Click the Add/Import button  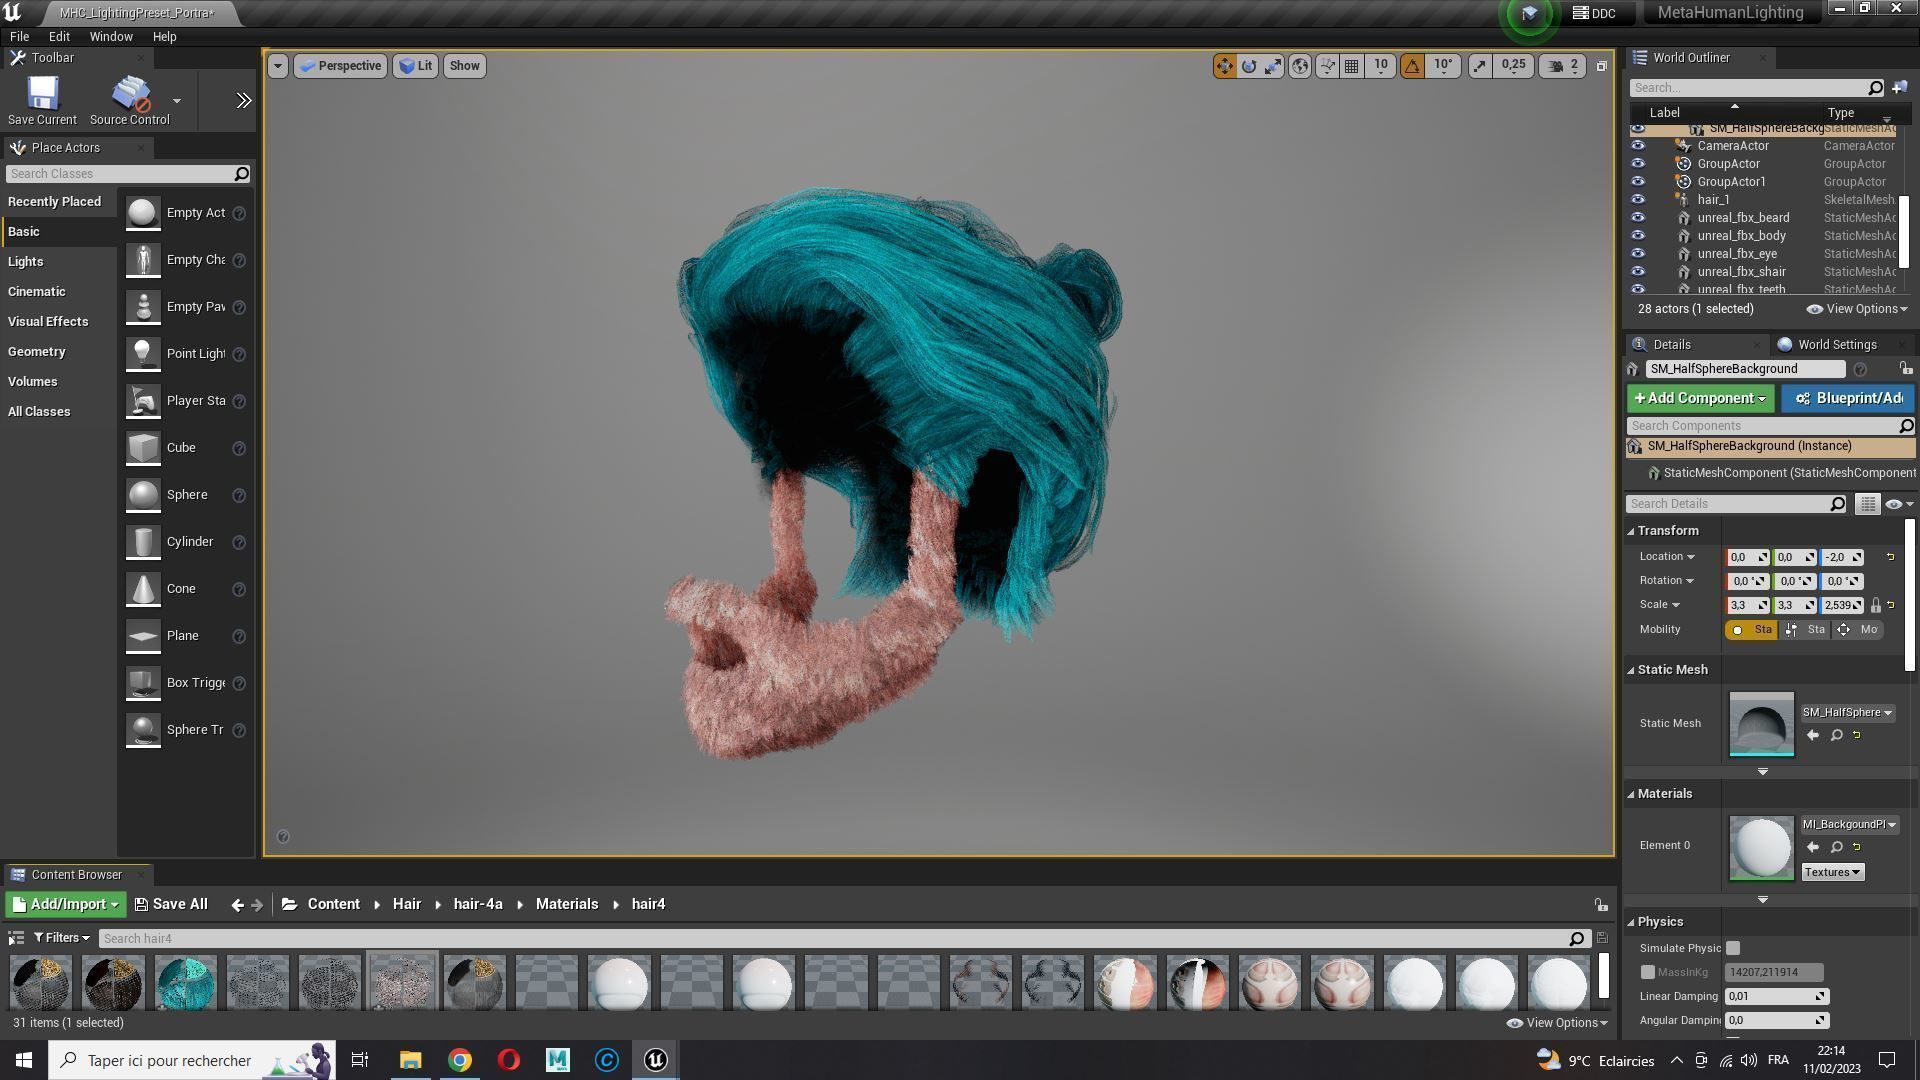point(66,905)
